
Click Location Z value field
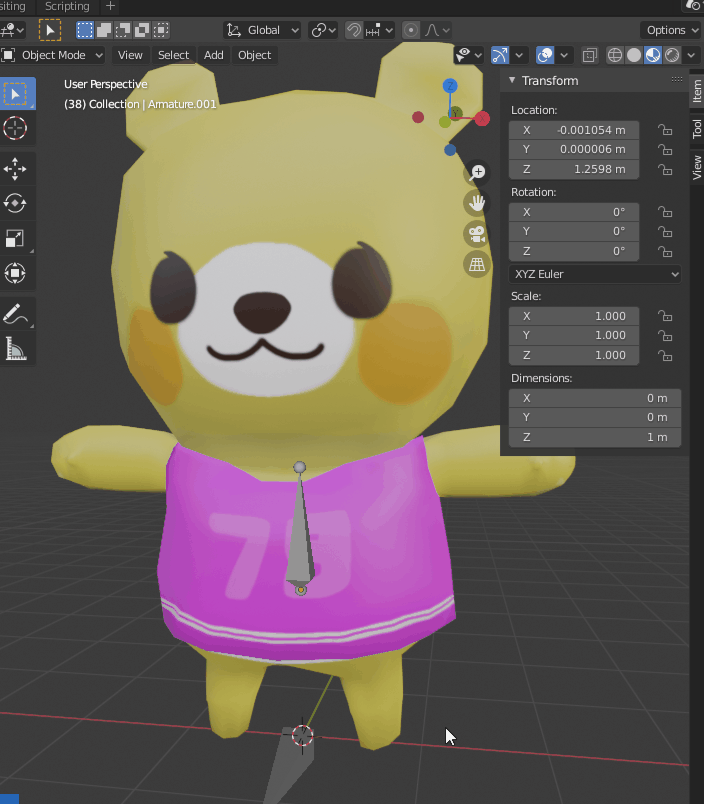point(574,169)
